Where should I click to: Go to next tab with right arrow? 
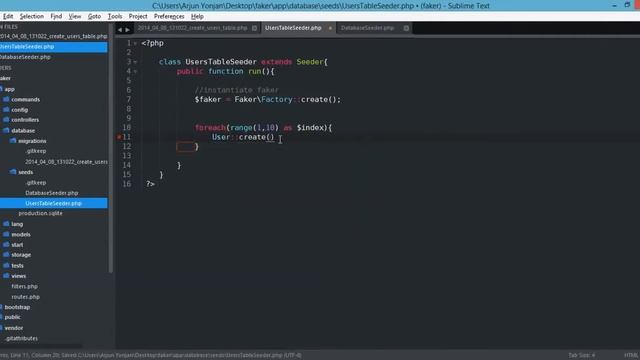(127, 30)
